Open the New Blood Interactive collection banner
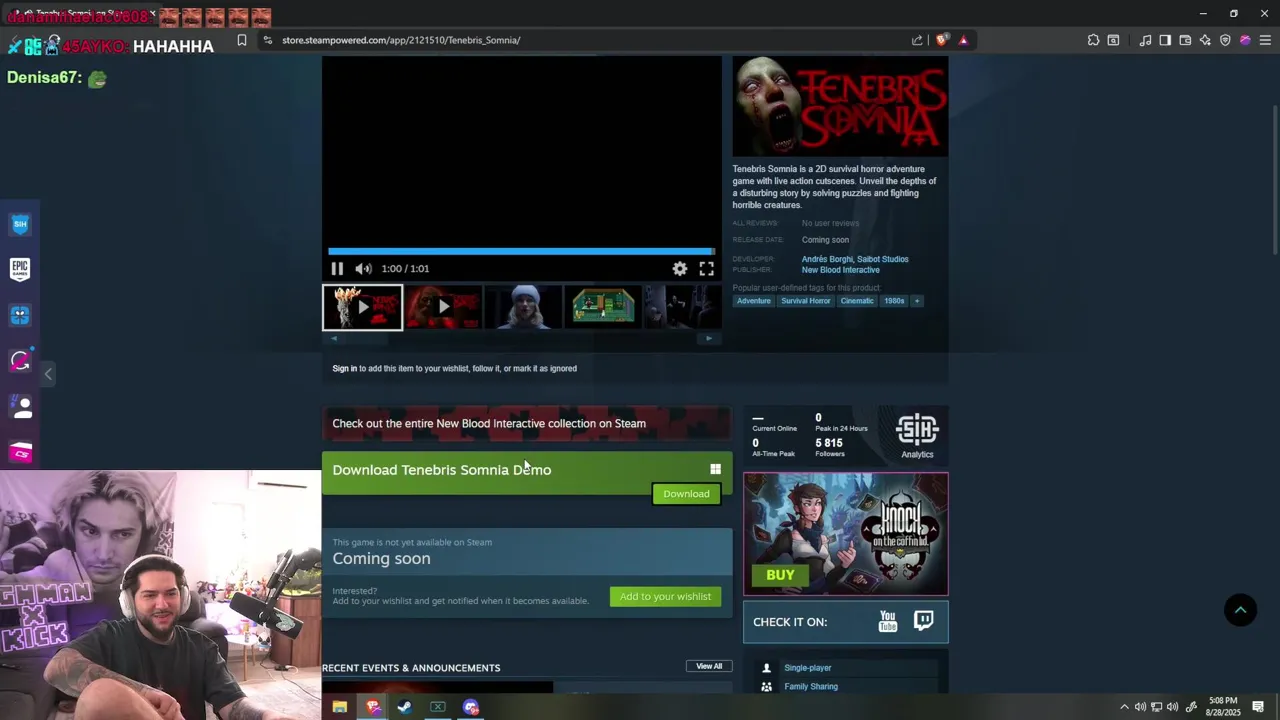Viewport: 1280px width, 720px height. tap(527, 423)
